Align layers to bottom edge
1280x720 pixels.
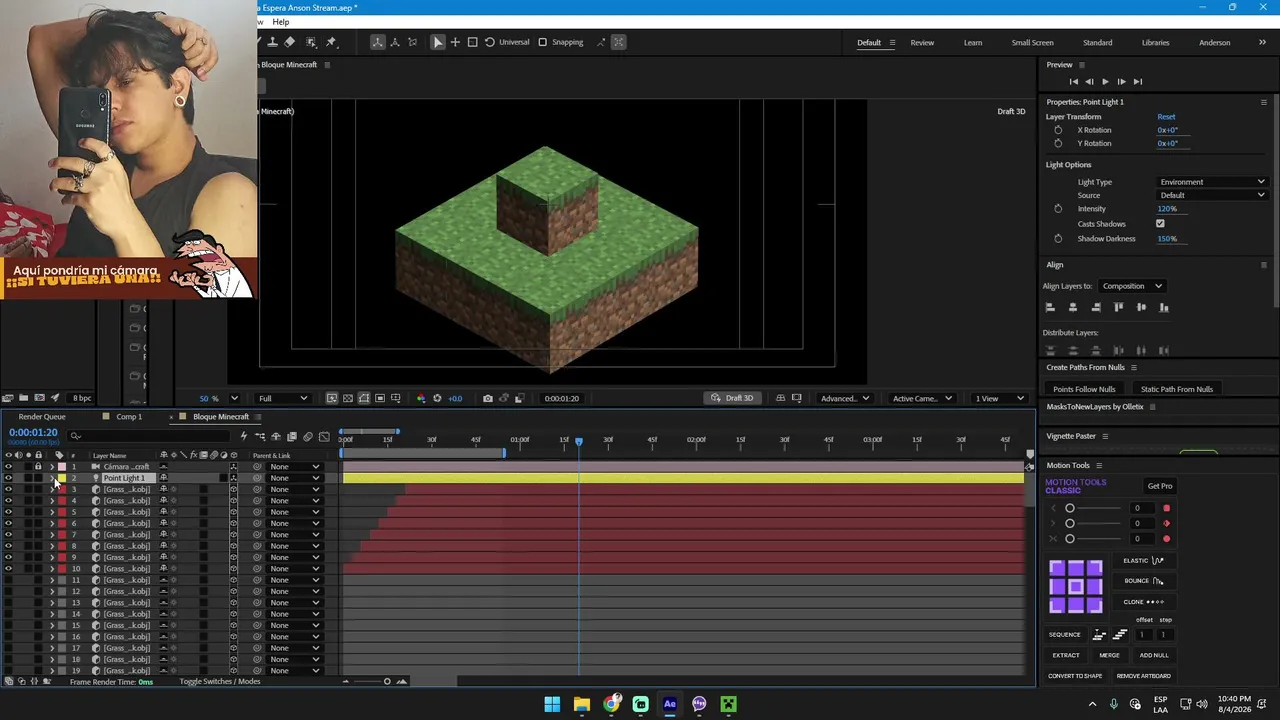tap(1164, 308)
